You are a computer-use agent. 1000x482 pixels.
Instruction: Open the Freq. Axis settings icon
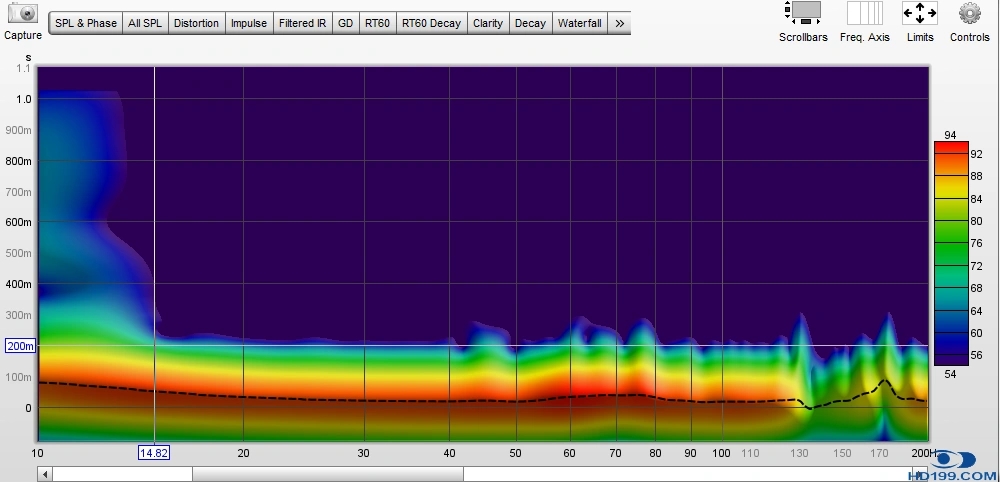(864, 13)
